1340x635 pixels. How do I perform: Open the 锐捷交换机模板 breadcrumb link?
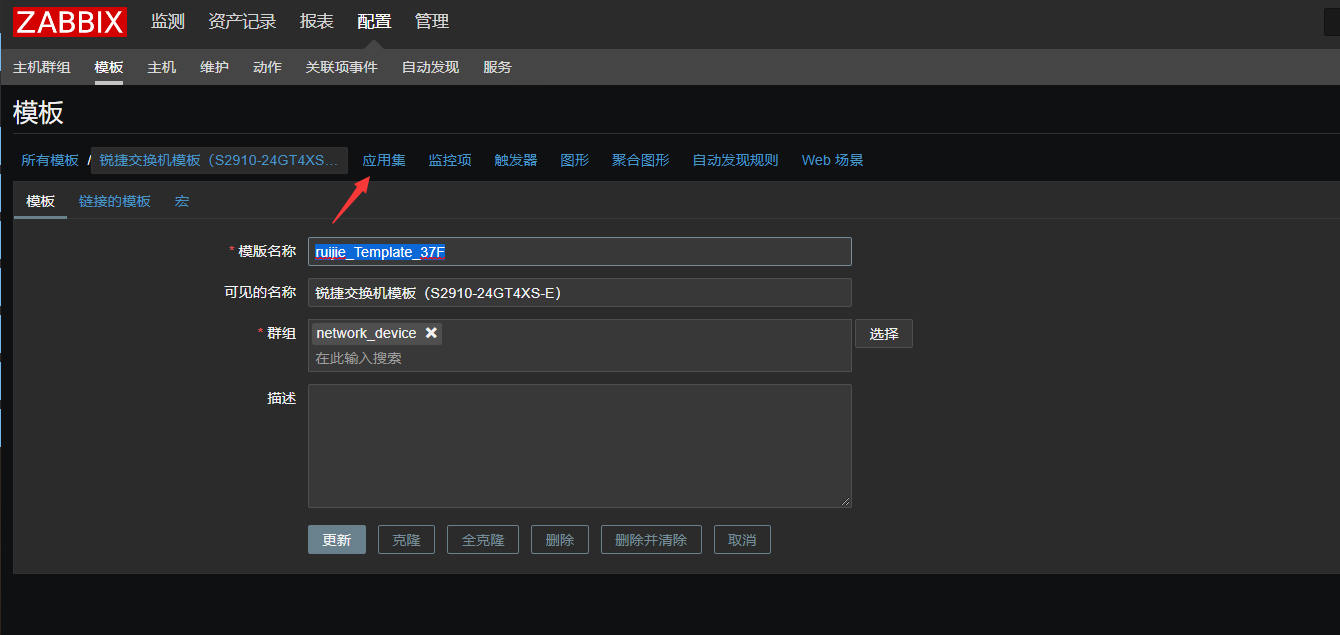click(219, 160)
